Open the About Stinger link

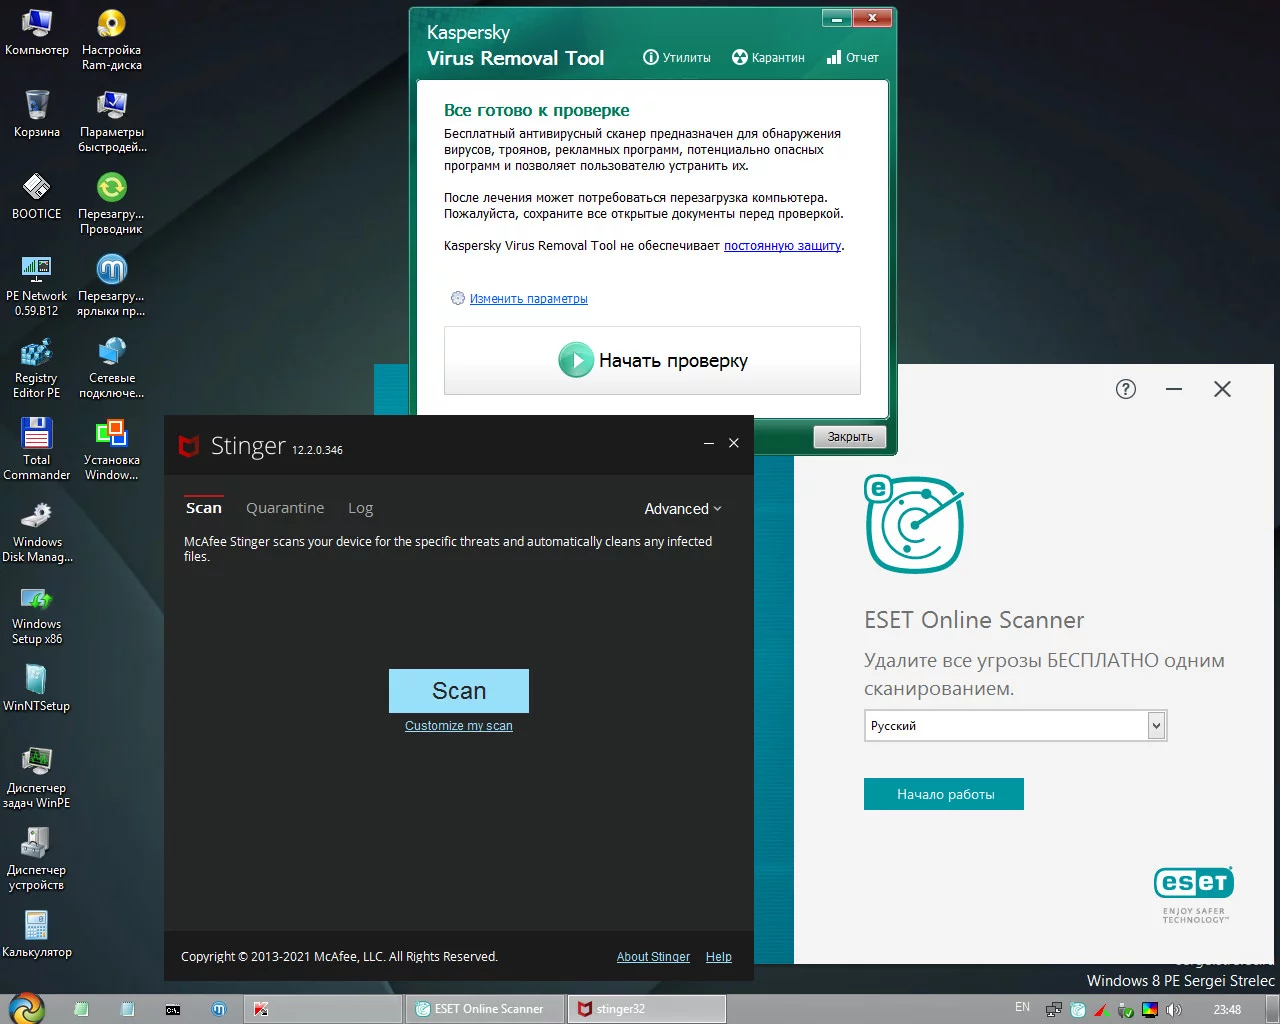(x=653, y=957)
